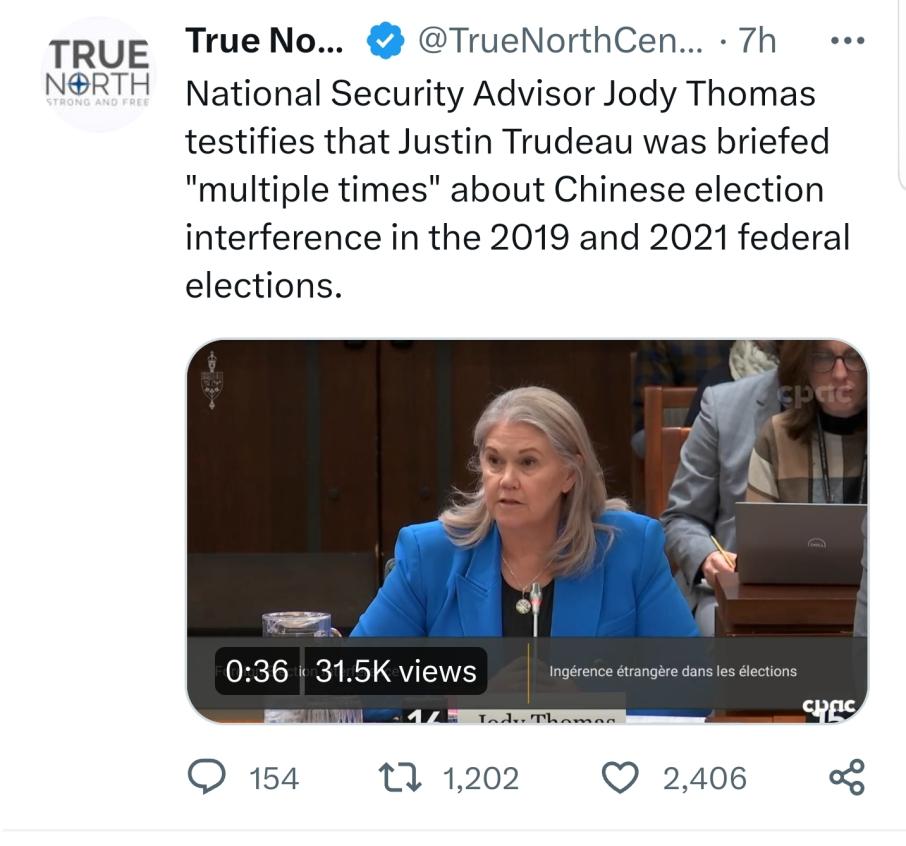
Task: Open the three-dot more options menu
Action: [x=847, y=41]
